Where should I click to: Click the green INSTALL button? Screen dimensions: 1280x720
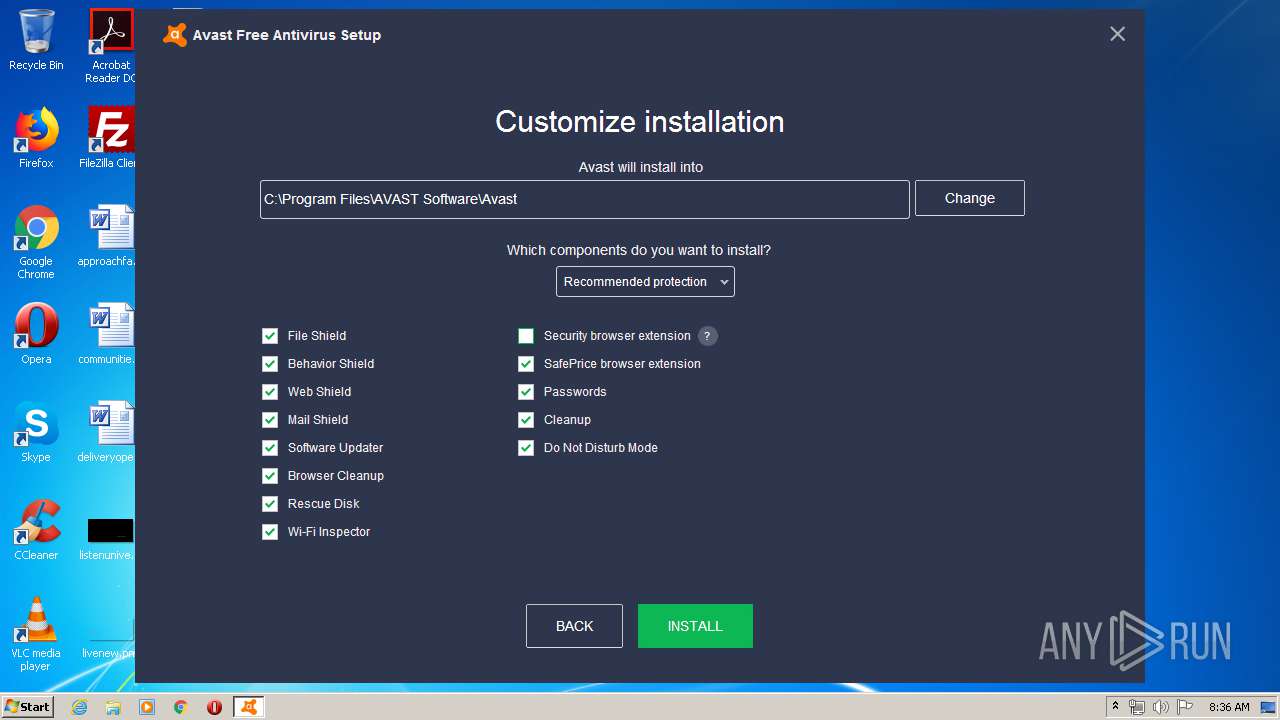pos(695,626)
